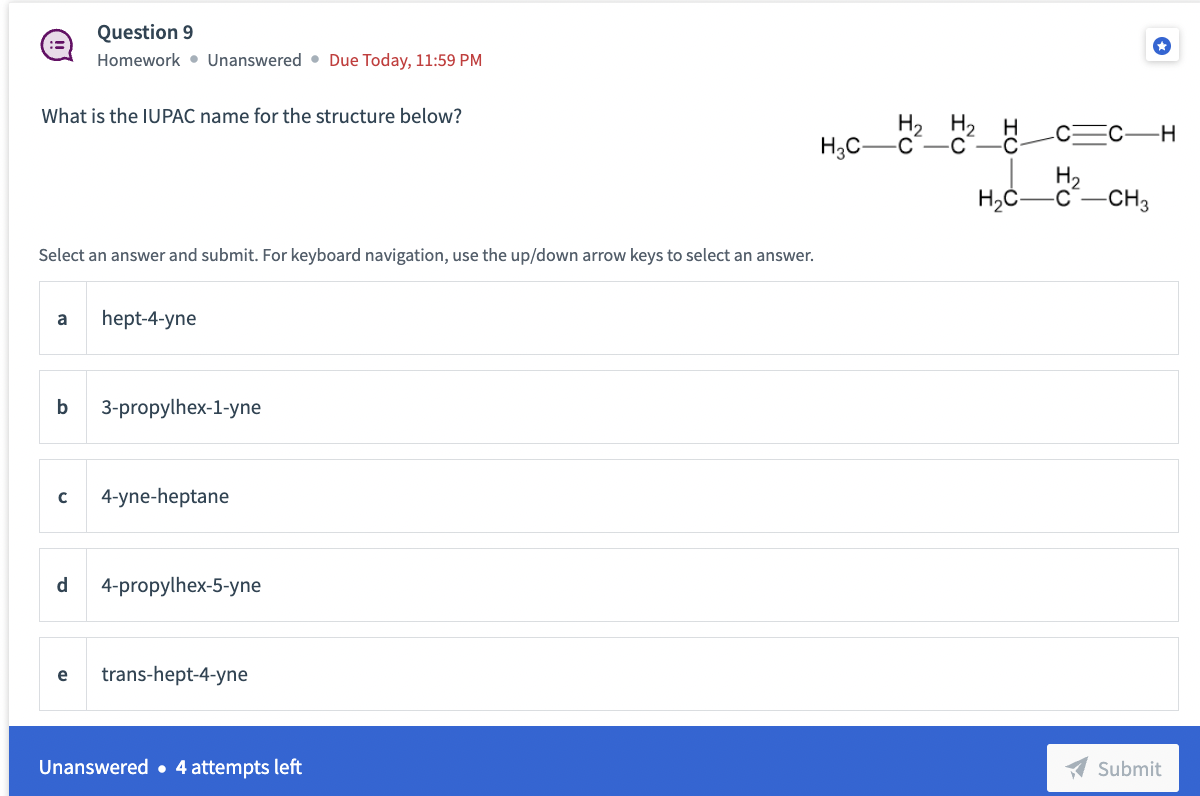
Task: Click the Submit button
Action: coord(1113,768)
